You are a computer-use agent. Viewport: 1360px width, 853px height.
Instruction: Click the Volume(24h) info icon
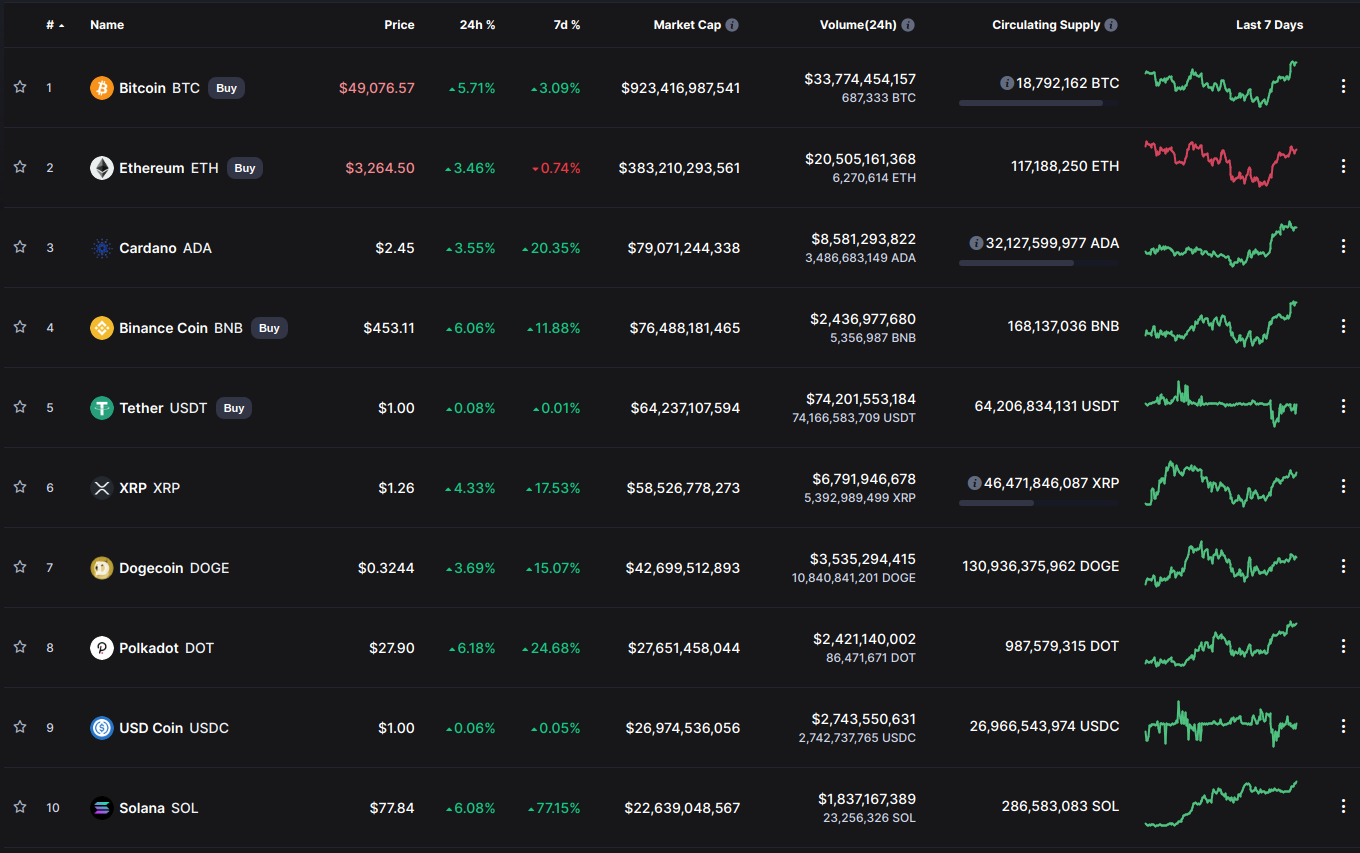(908, 25)
